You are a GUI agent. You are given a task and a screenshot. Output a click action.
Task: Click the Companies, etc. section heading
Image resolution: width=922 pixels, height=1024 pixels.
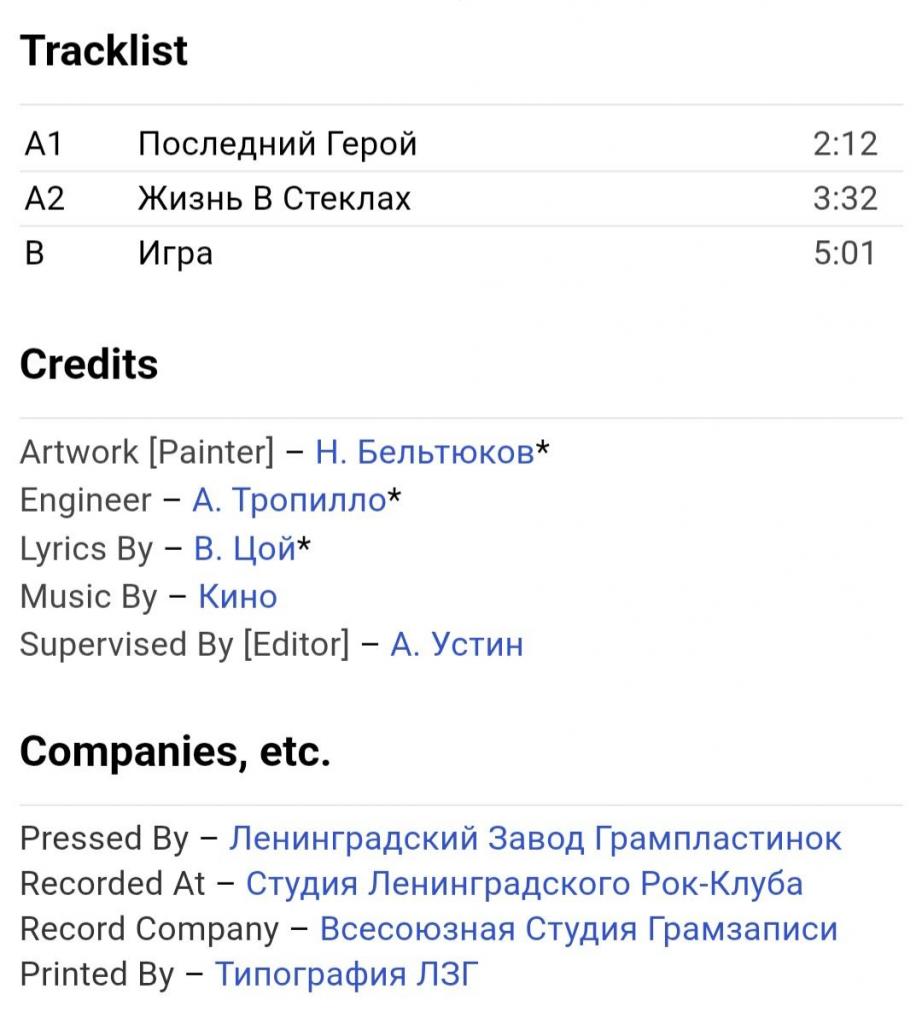coord(175,752)
